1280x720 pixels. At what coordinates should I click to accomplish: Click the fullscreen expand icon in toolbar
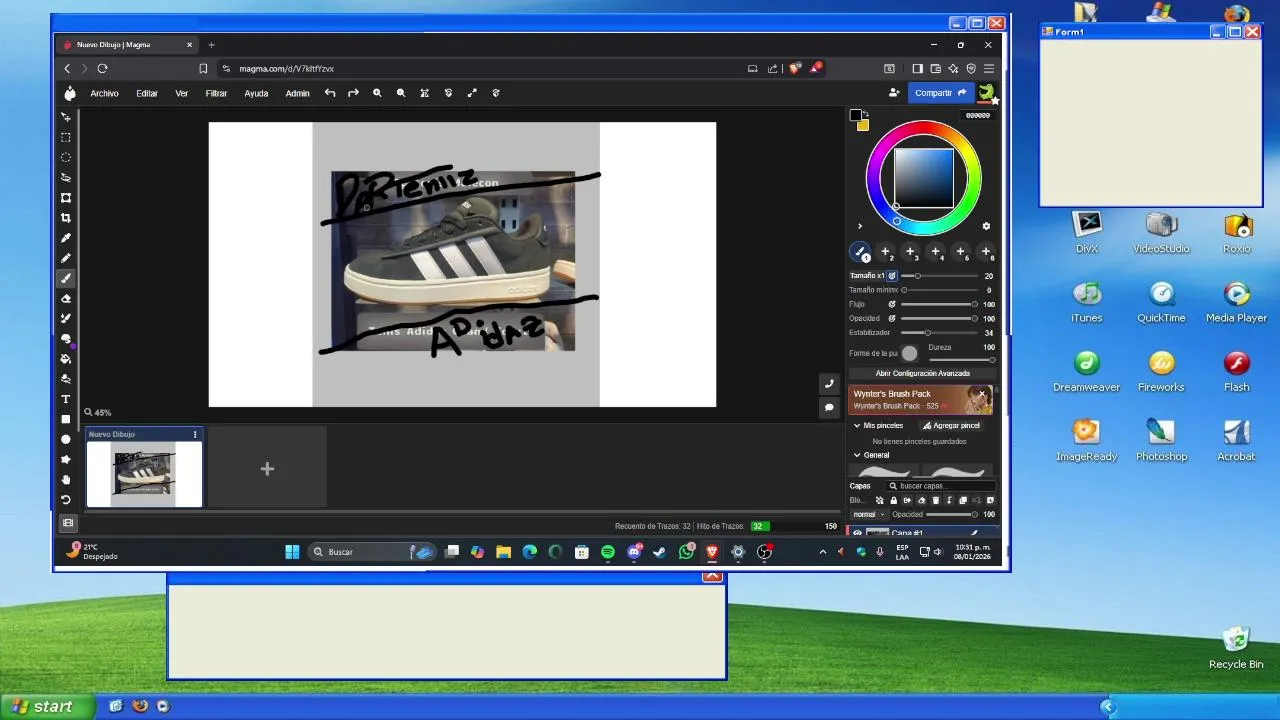472,93
